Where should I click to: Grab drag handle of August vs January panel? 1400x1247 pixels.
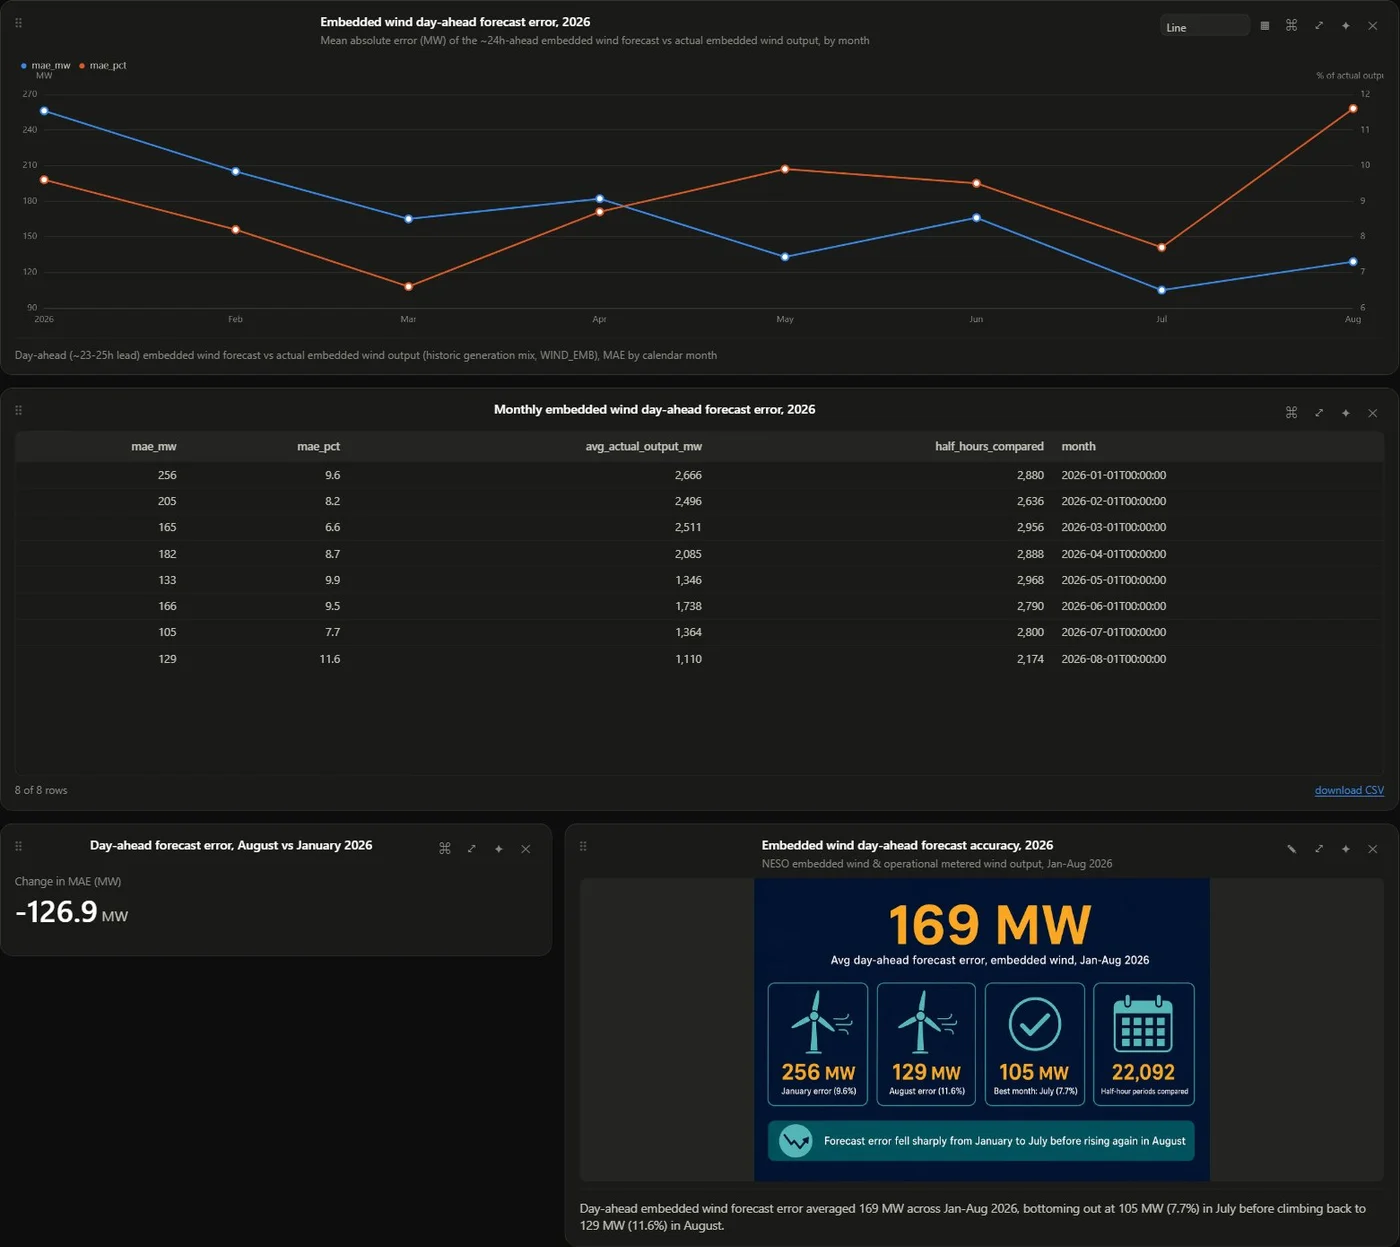click(x=18, y=846)
